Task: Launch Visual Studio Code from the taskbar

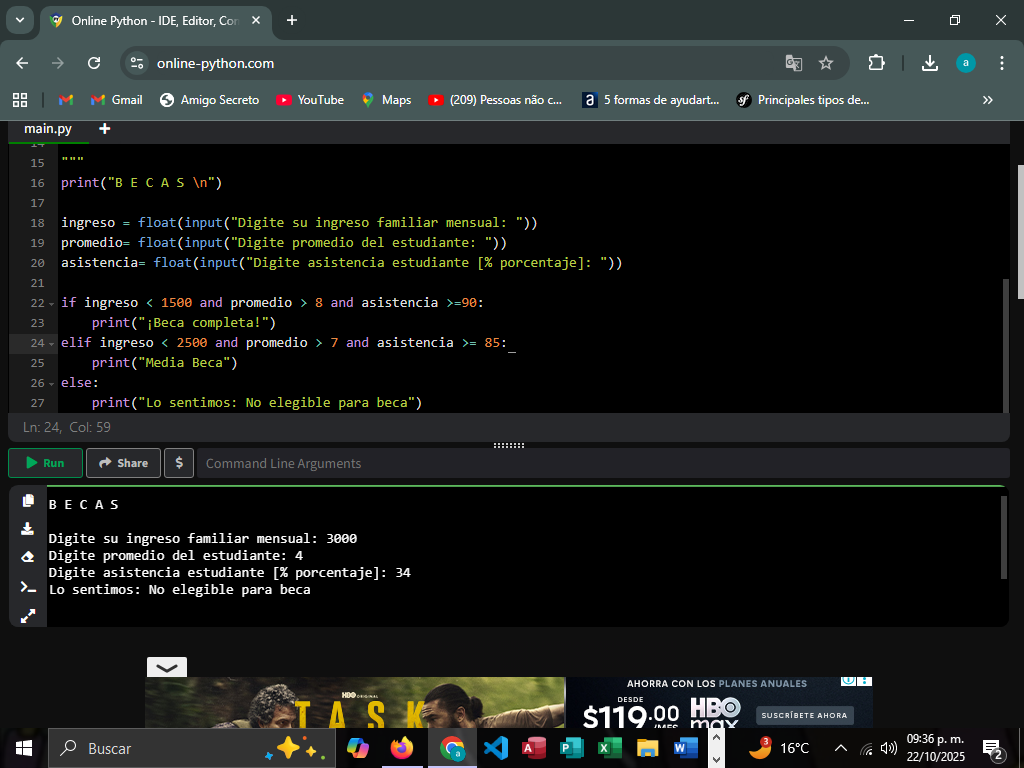Action: coord(496,748)
